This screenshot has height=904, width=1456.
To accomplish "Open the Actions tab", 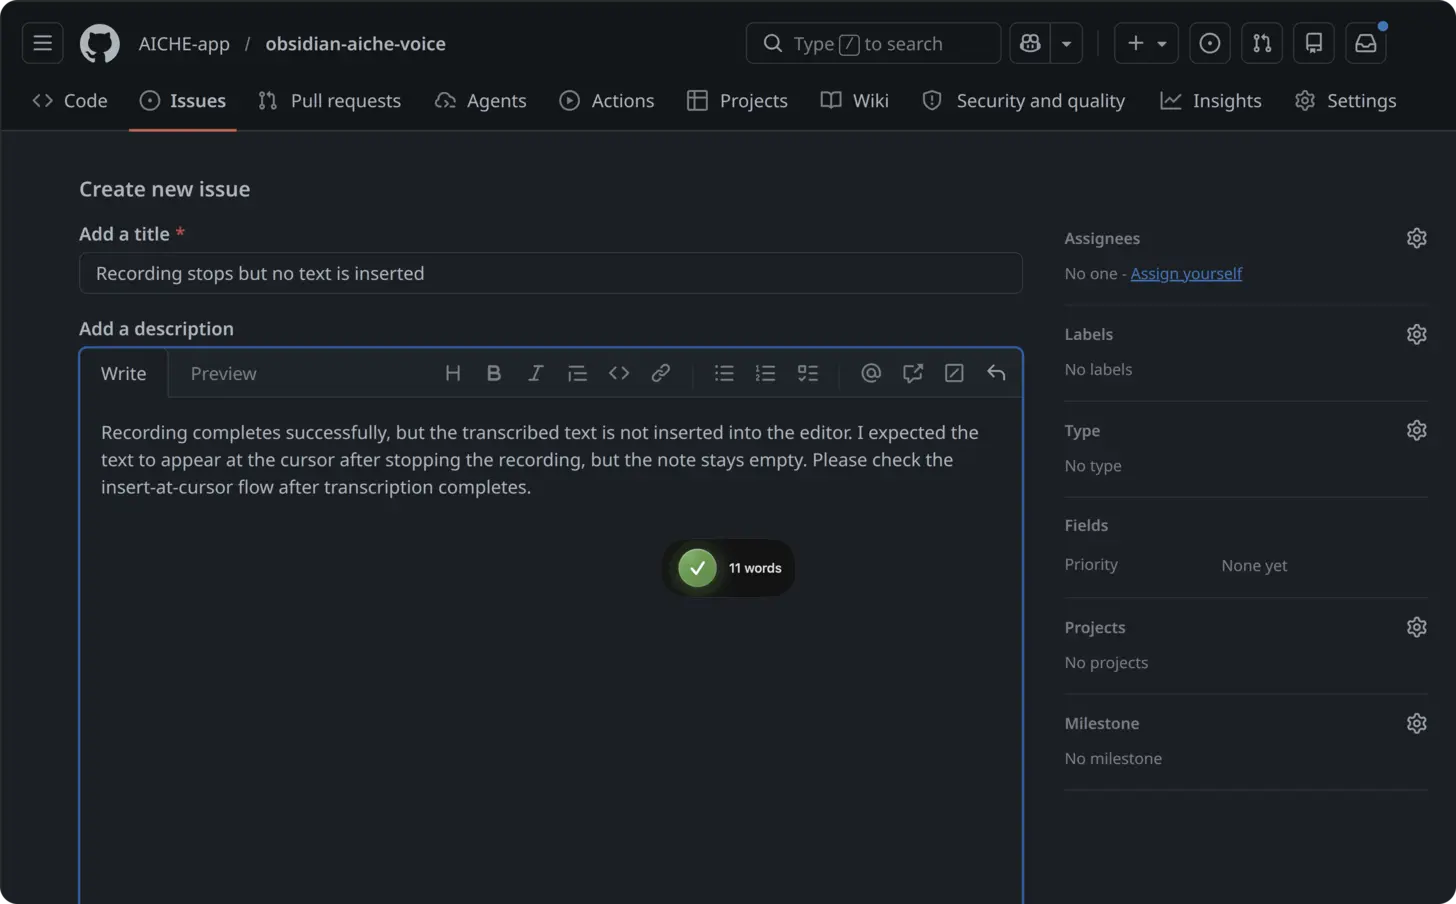I will 607,101.
